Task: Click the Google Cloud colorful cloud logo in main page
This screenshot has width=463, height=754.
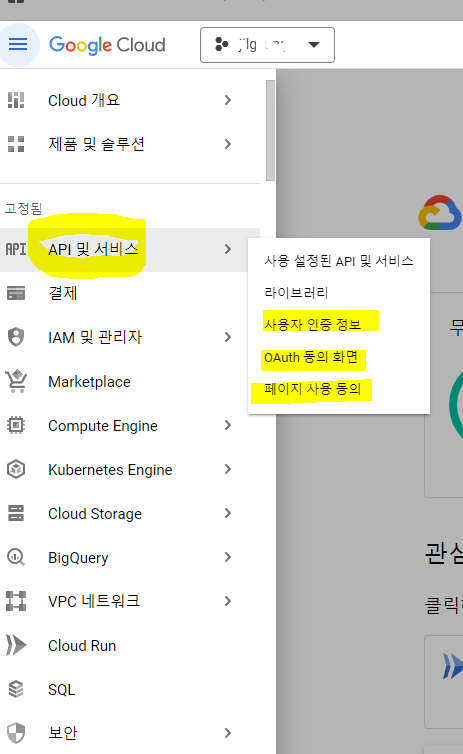Action: pos(439,213)
